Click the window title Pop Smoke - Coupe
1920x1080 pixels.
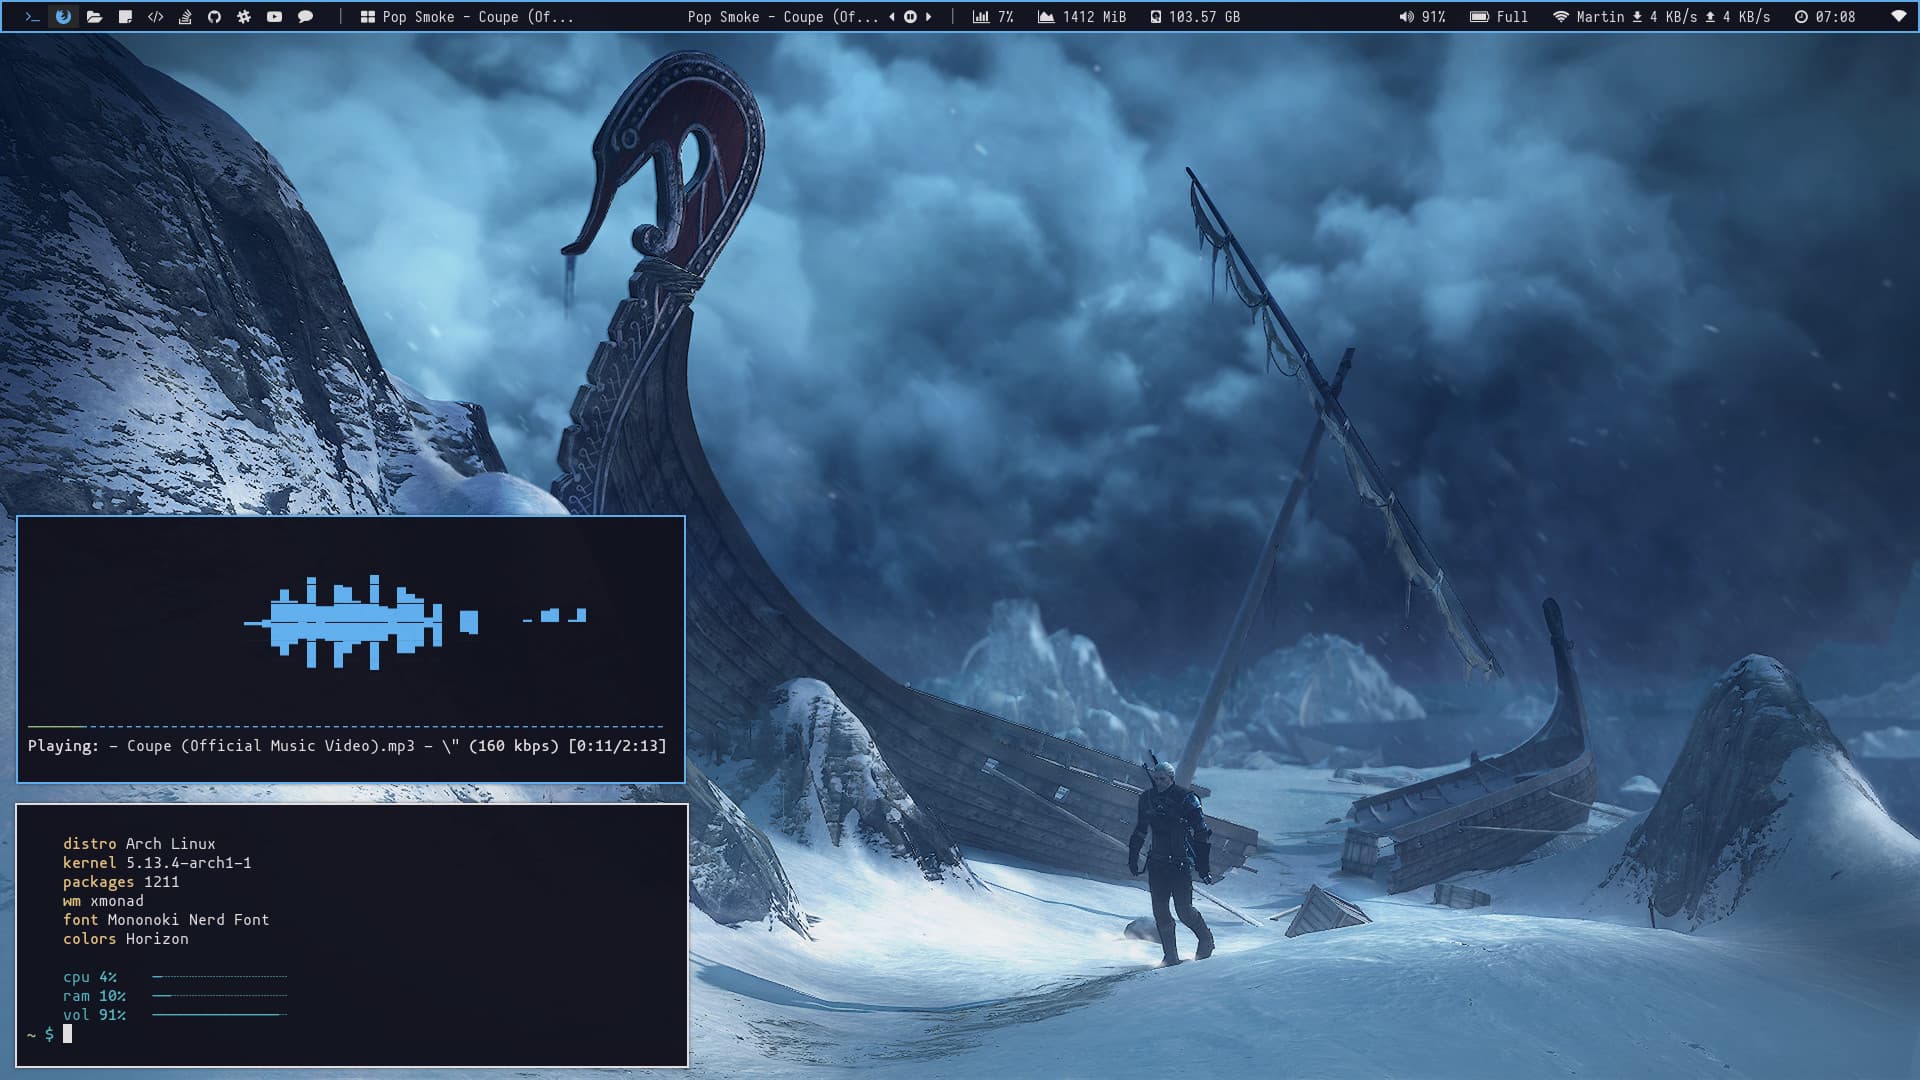click(478, 17)
